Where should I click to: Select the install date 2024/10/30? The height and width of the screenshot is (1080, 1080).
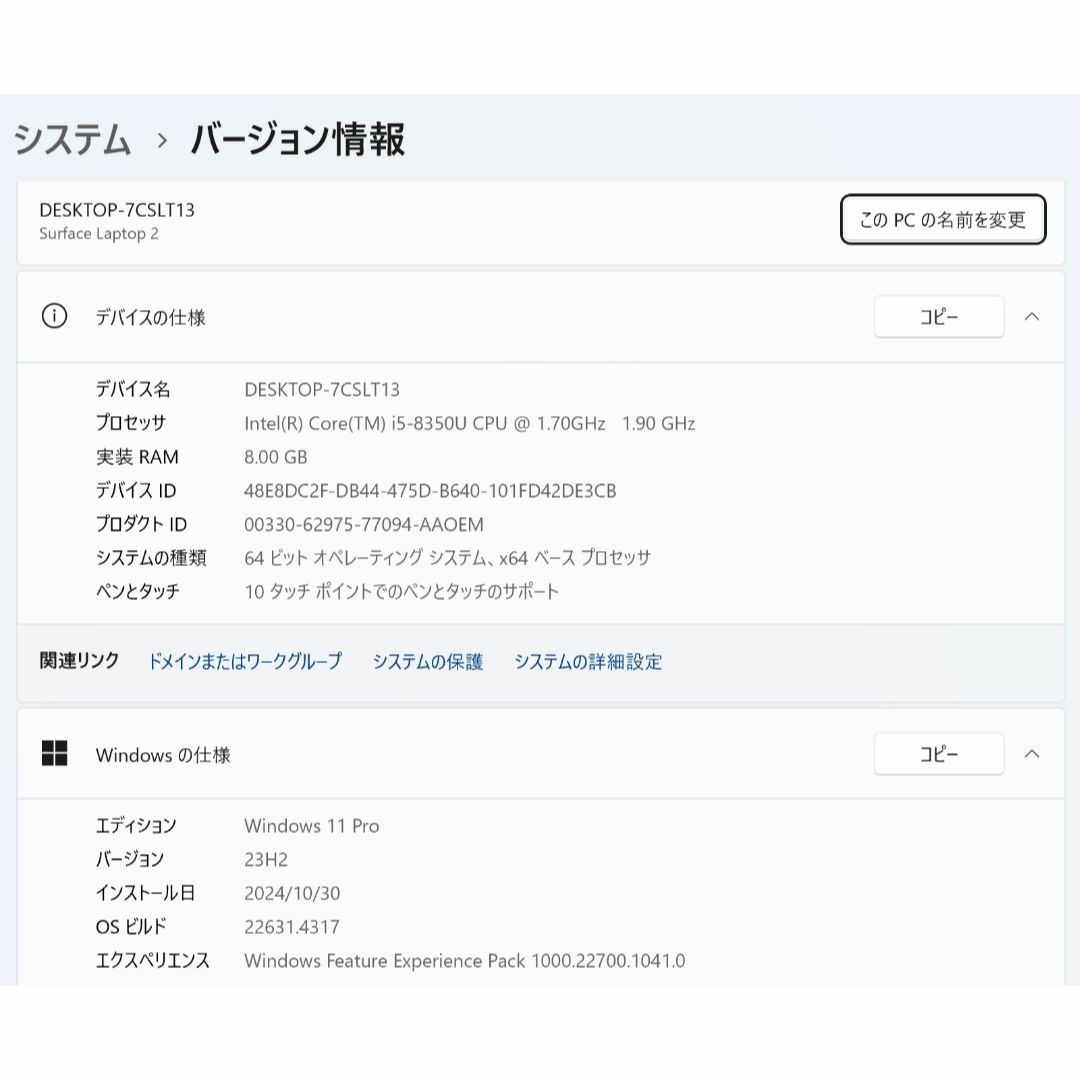click(292, 893)
